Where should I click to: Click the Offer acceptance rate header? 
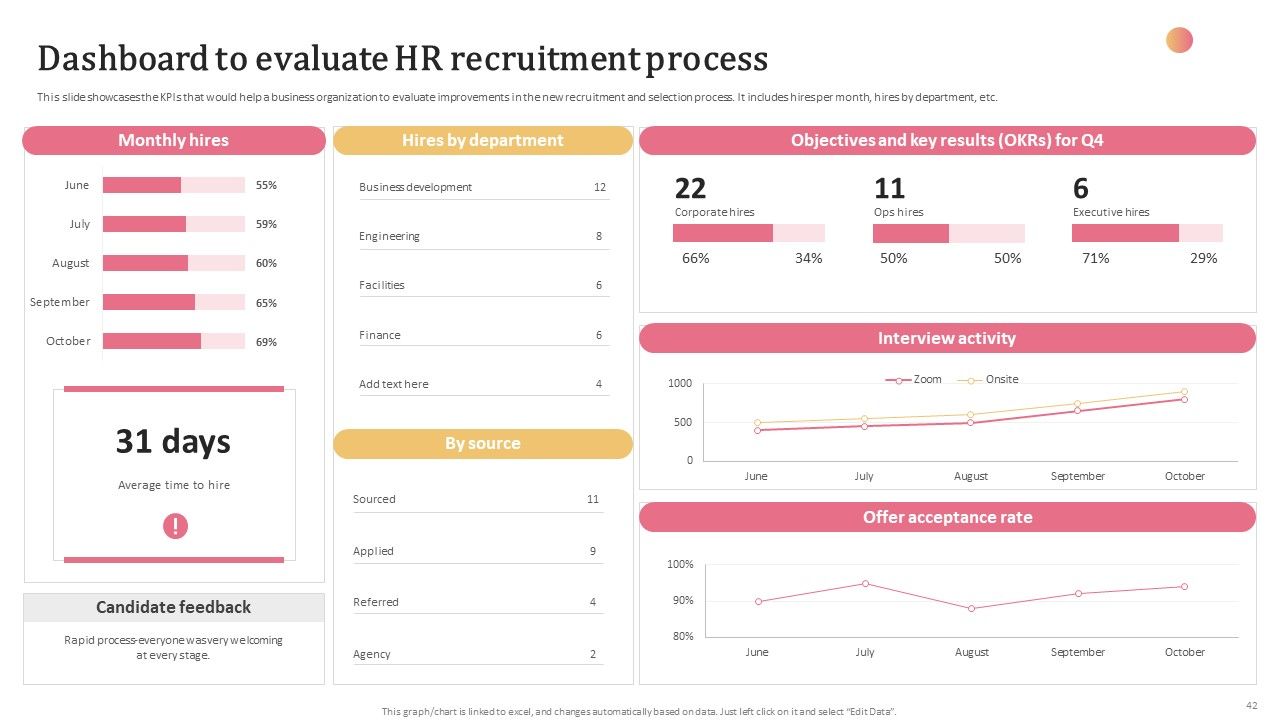point(947,517)
